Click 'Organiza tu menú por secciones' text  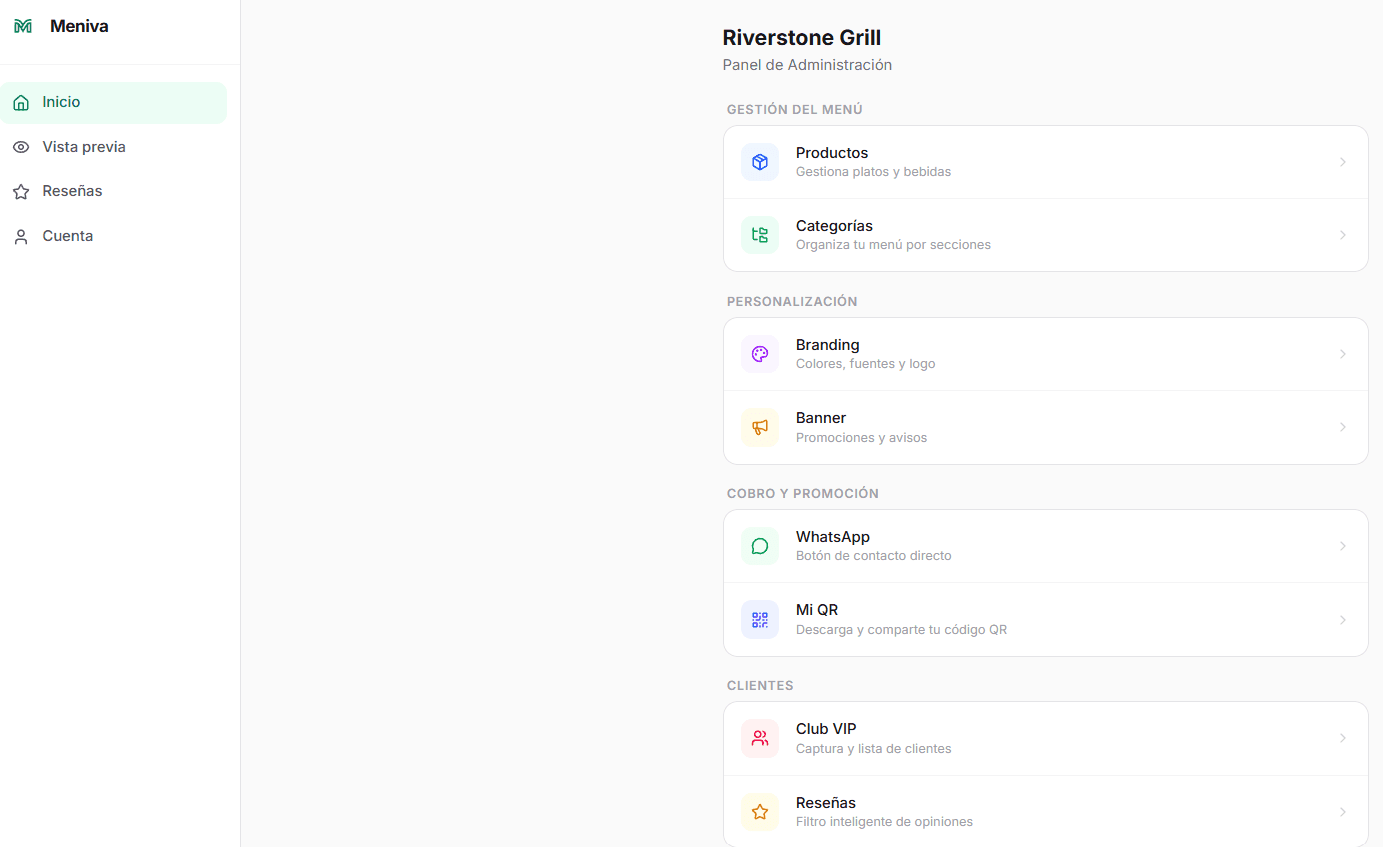[893, 245]
